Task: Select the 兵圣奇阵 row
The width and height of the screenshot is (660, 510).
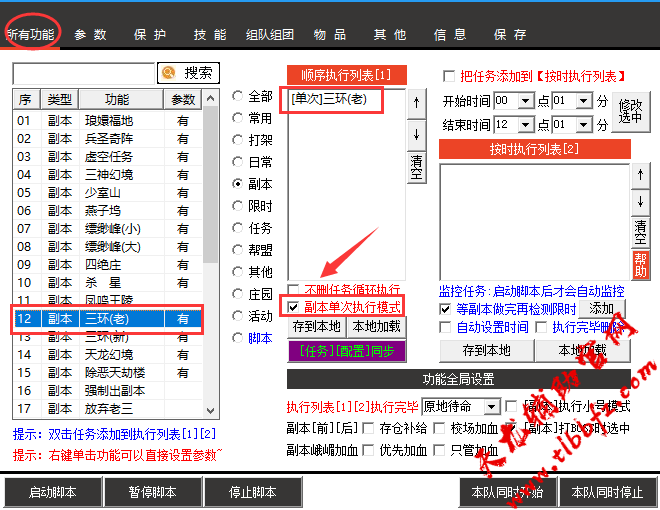Action: point(108,139)
